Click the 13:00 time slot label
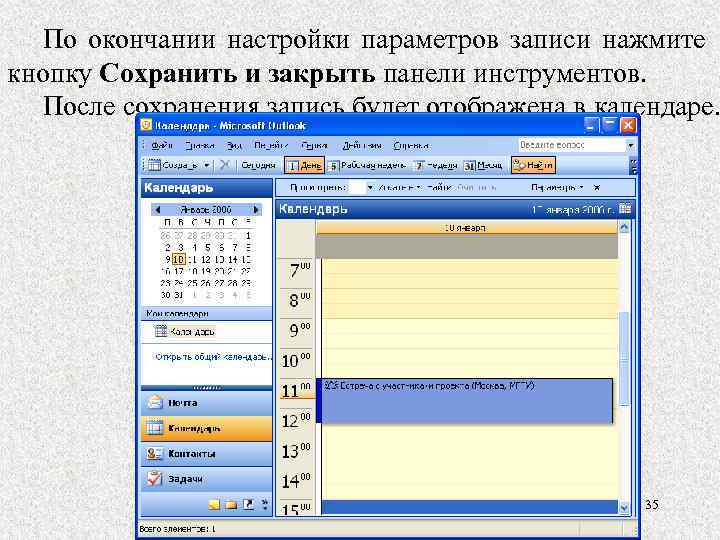 [296, 451]
